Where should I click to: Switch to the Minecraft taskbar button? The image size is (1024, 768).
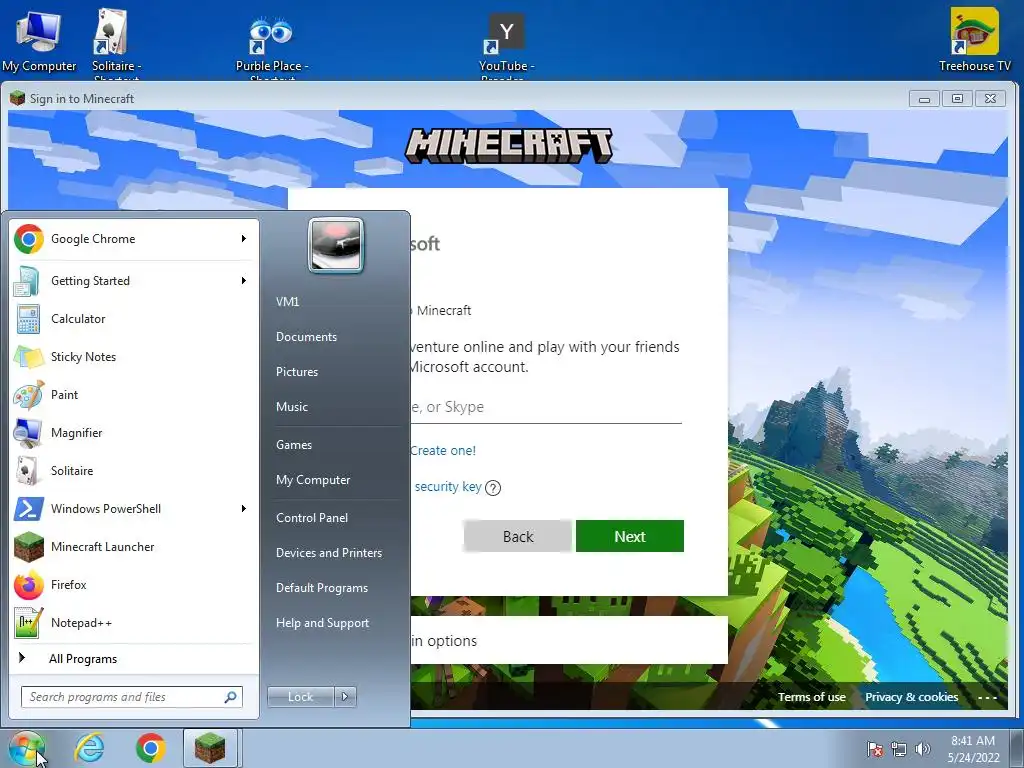[210, 748]
